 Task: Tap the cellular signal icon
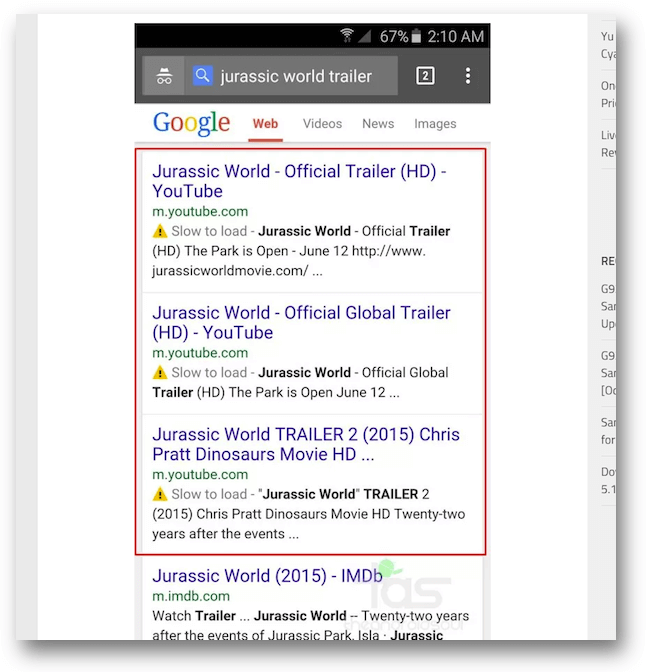364,36
